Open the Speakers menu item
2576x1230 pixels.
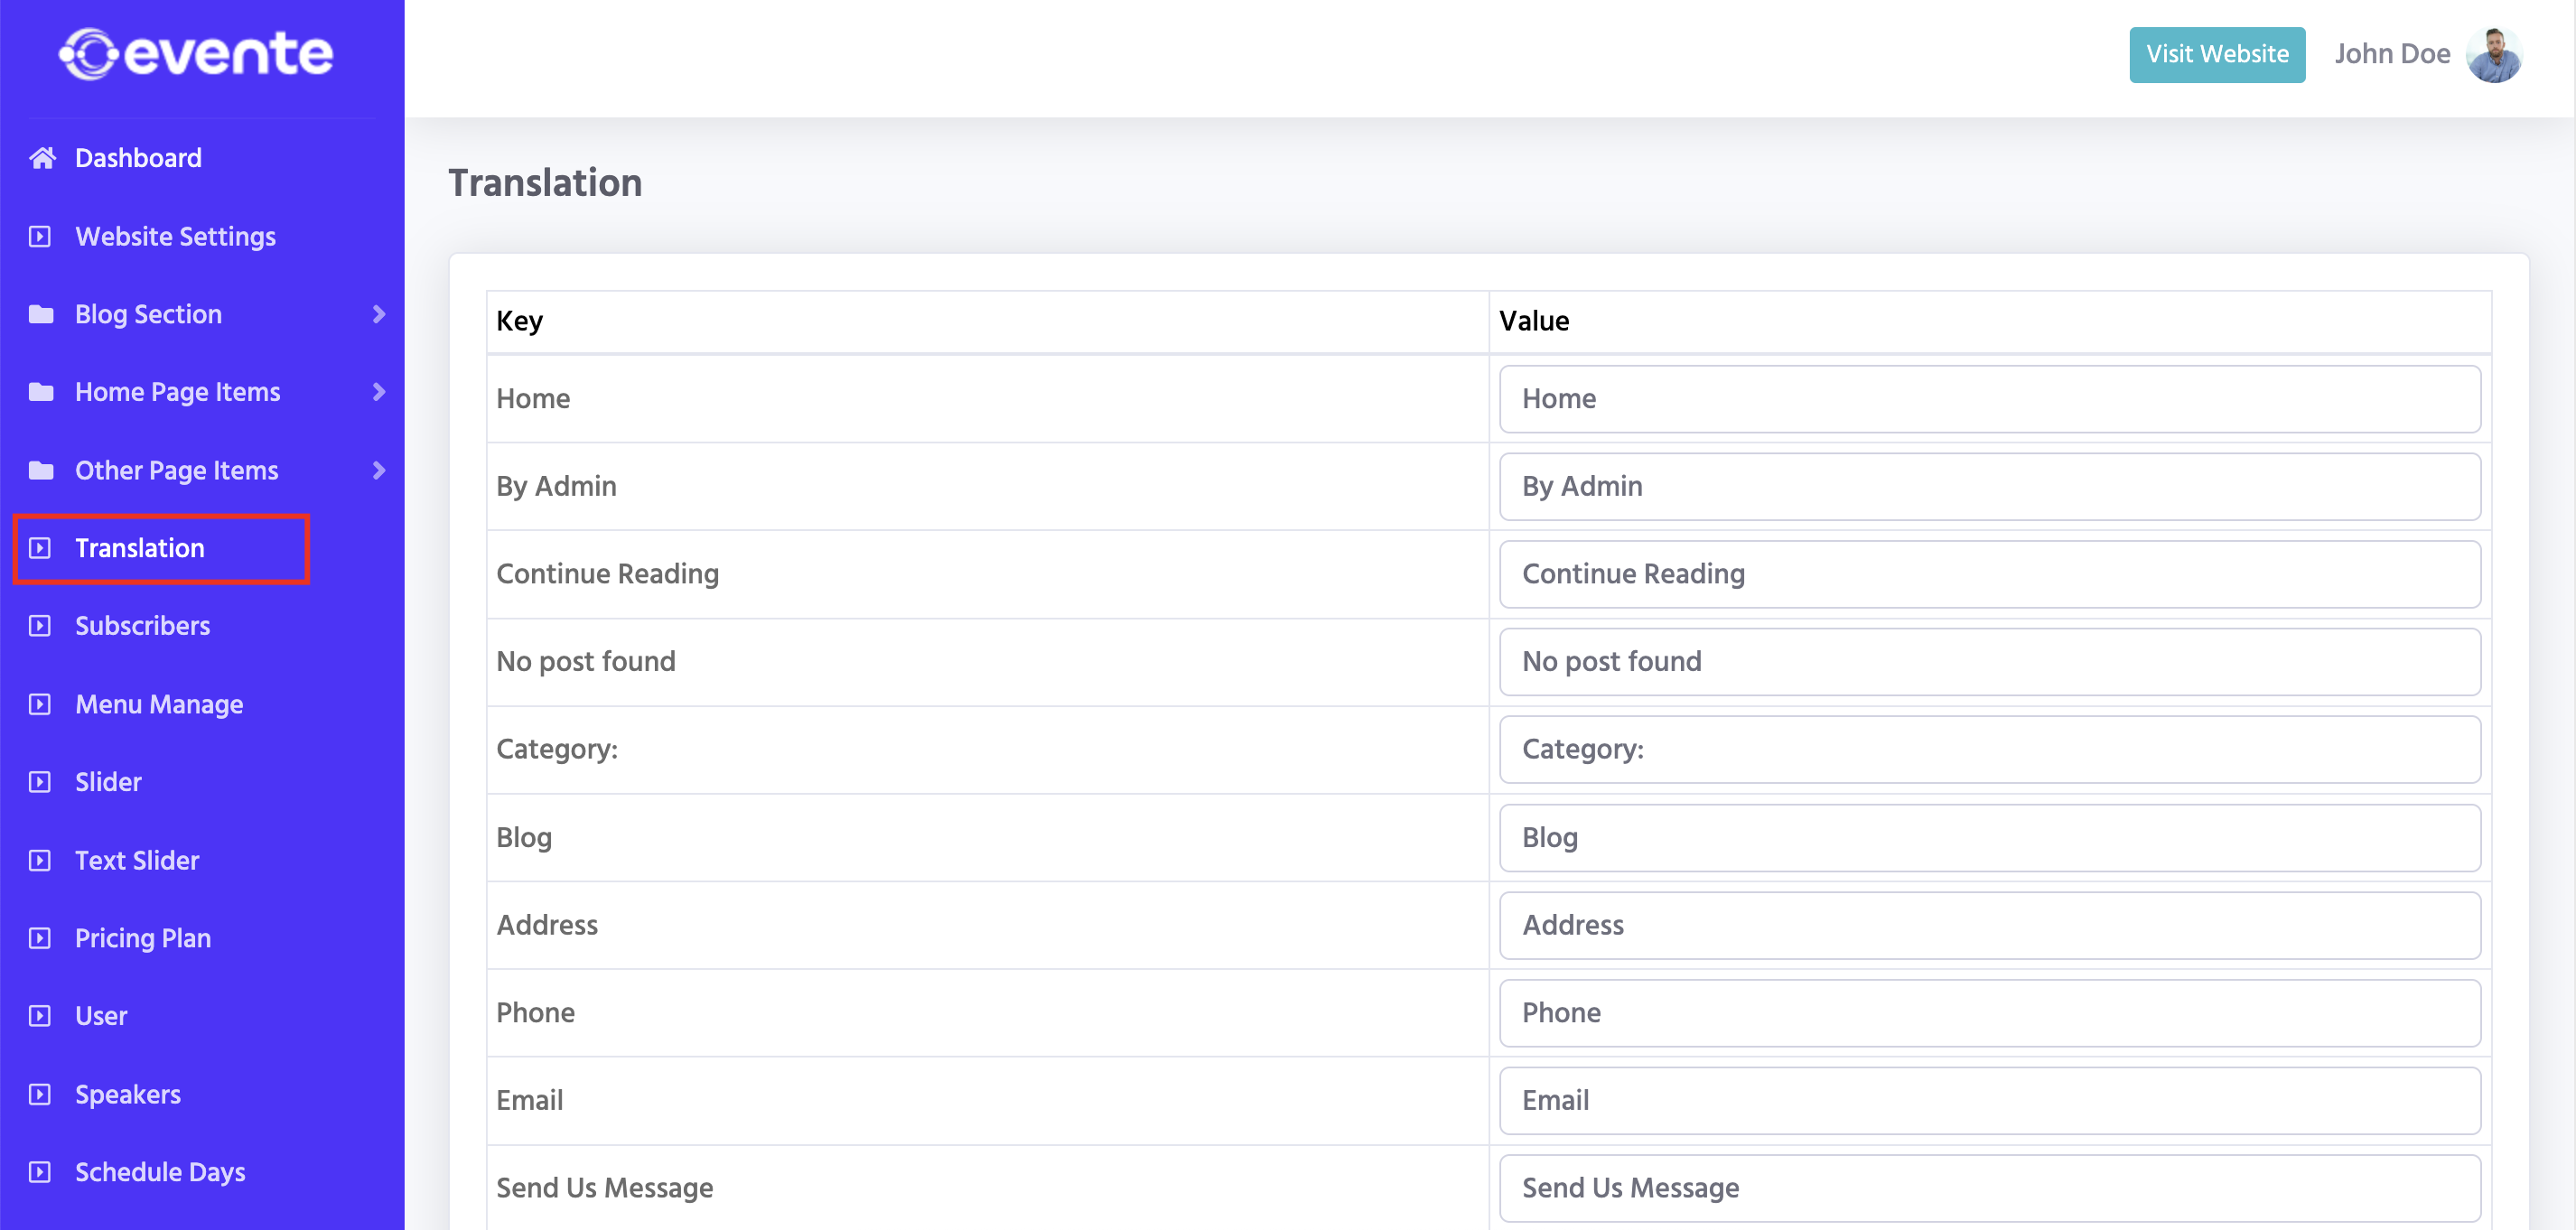pos(128,1094)
